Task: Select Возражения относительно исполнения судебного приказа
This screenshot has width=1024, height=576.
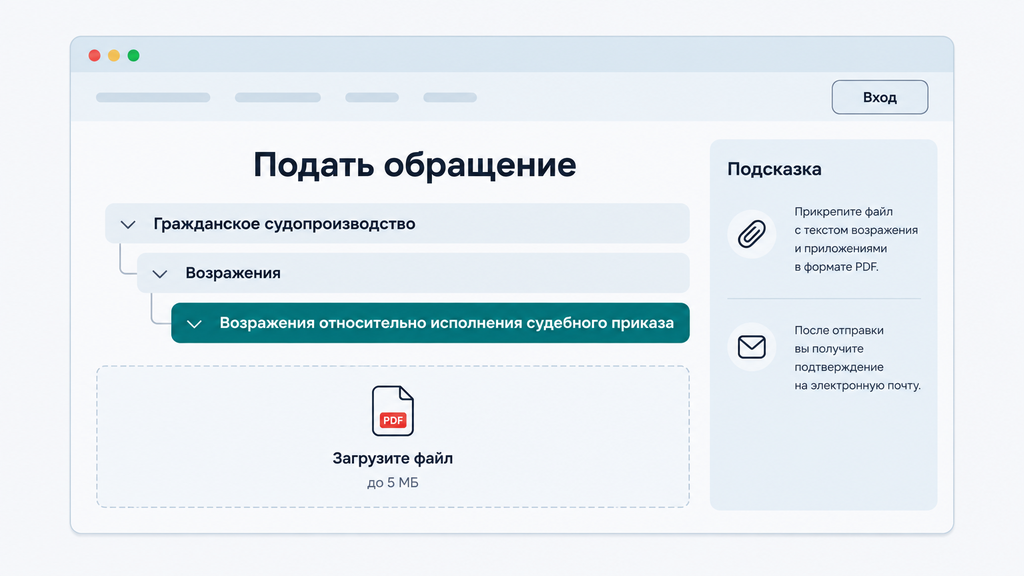Action: click(x=430, y=323)
